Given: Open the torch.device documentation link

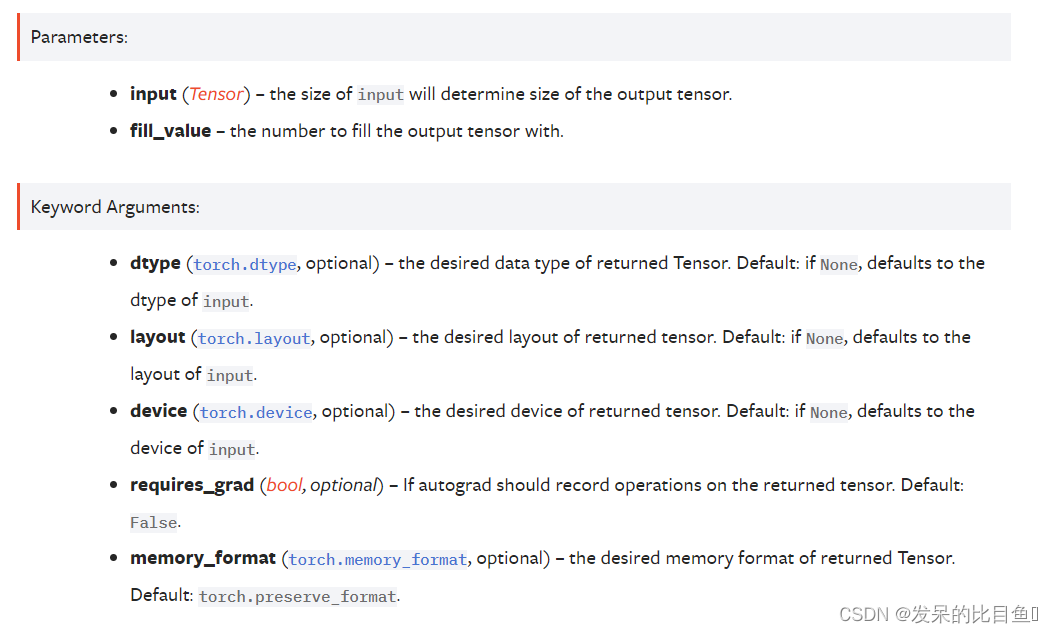Looking at the screenshot, I should (x=256, y=412).
